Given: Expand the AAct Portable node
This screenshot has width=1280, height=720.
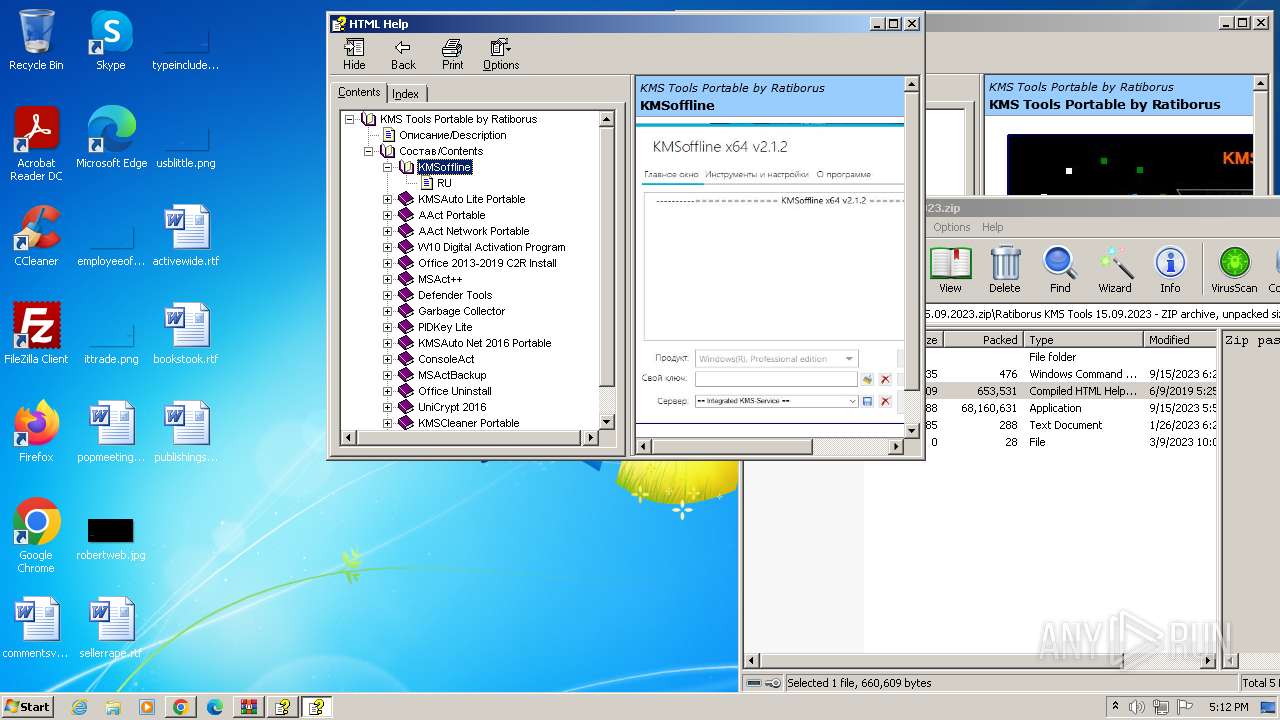Looking at the screenshot, I should pos(388,215).
